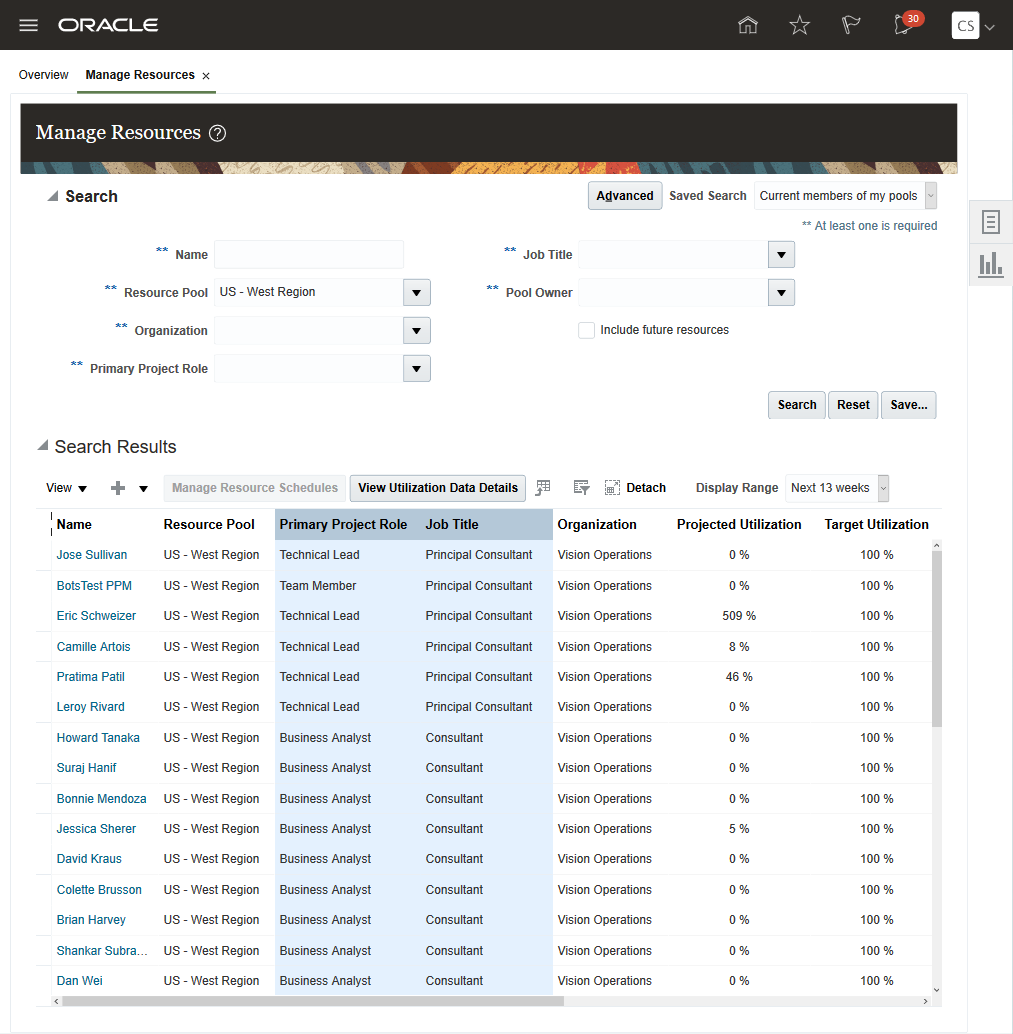The height and width of the screenshot is (1034, 1013).
Task: Open Dan Wei resource link
Action: tap(79, 981)
